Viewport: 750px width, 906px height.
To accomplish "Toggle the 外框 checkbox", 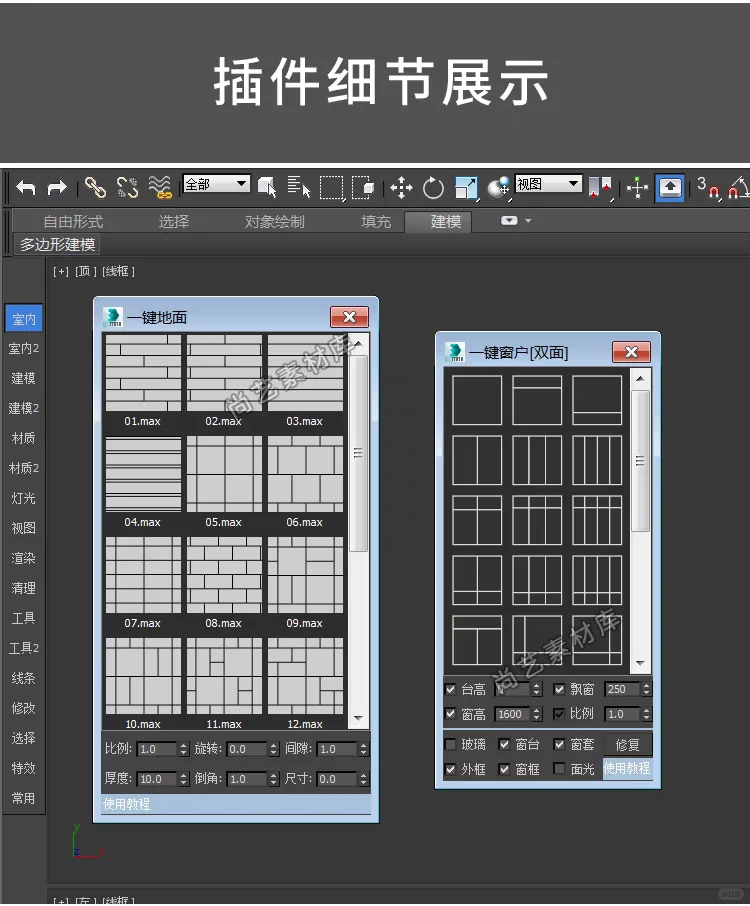I will [451, 769].
